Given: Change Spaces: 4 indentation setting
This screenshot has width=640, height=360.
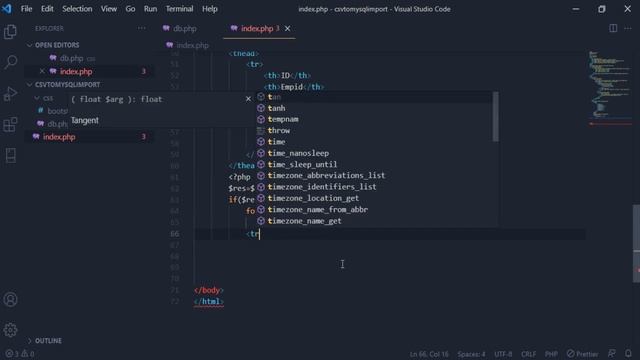Looking at the screenshot, I should click(471, 353).
